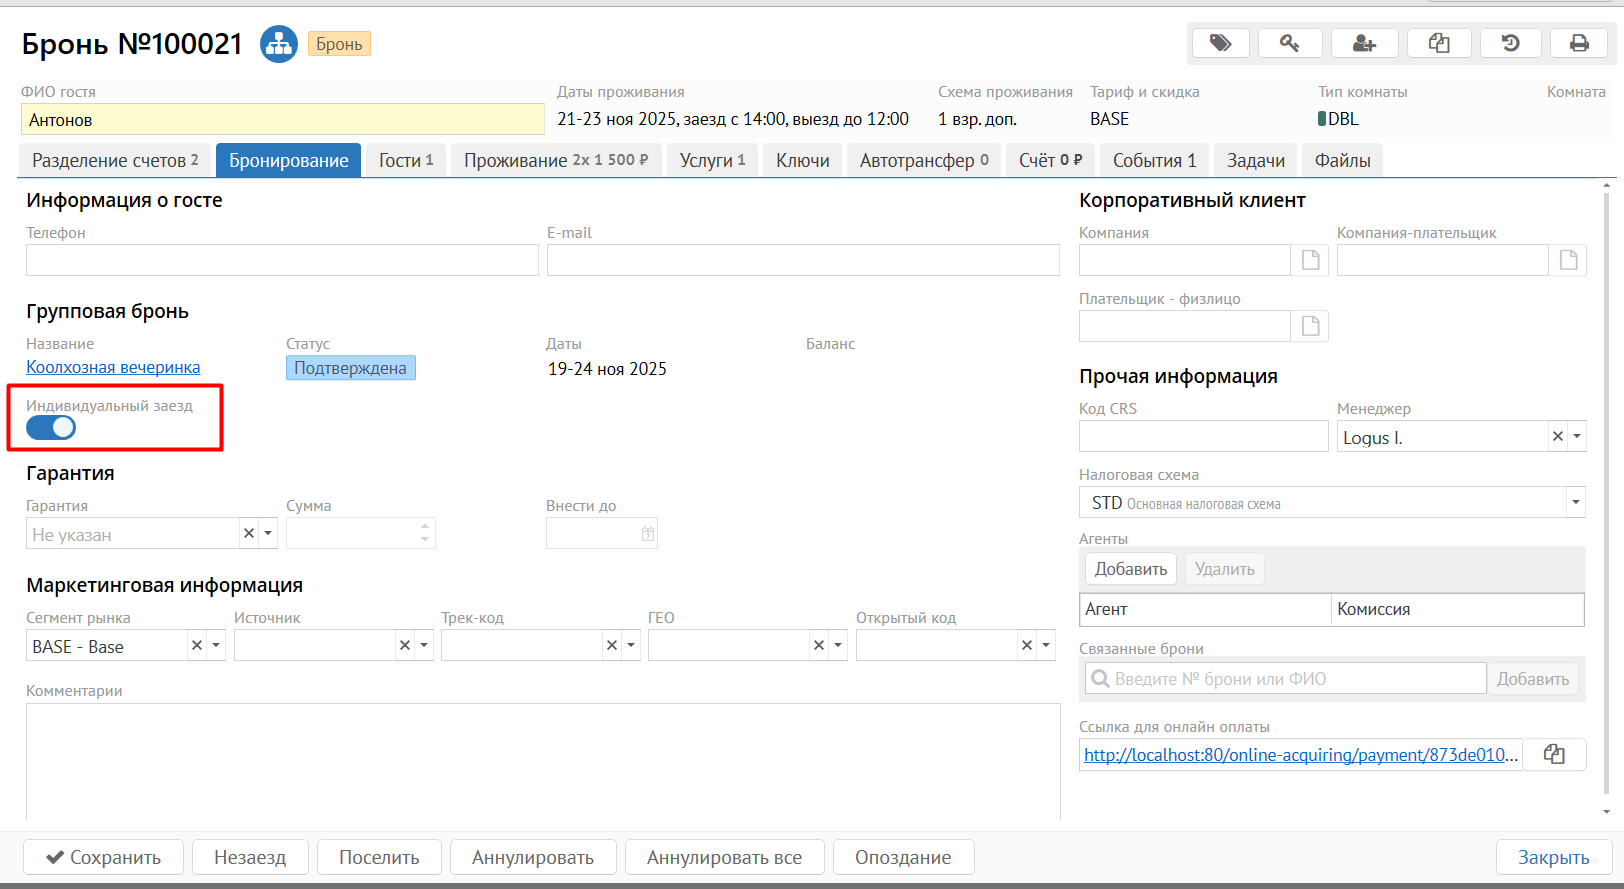Viewport: 1624px width, 889px height.
Task: Click the tags icon button
Action: click(1220, 43)
